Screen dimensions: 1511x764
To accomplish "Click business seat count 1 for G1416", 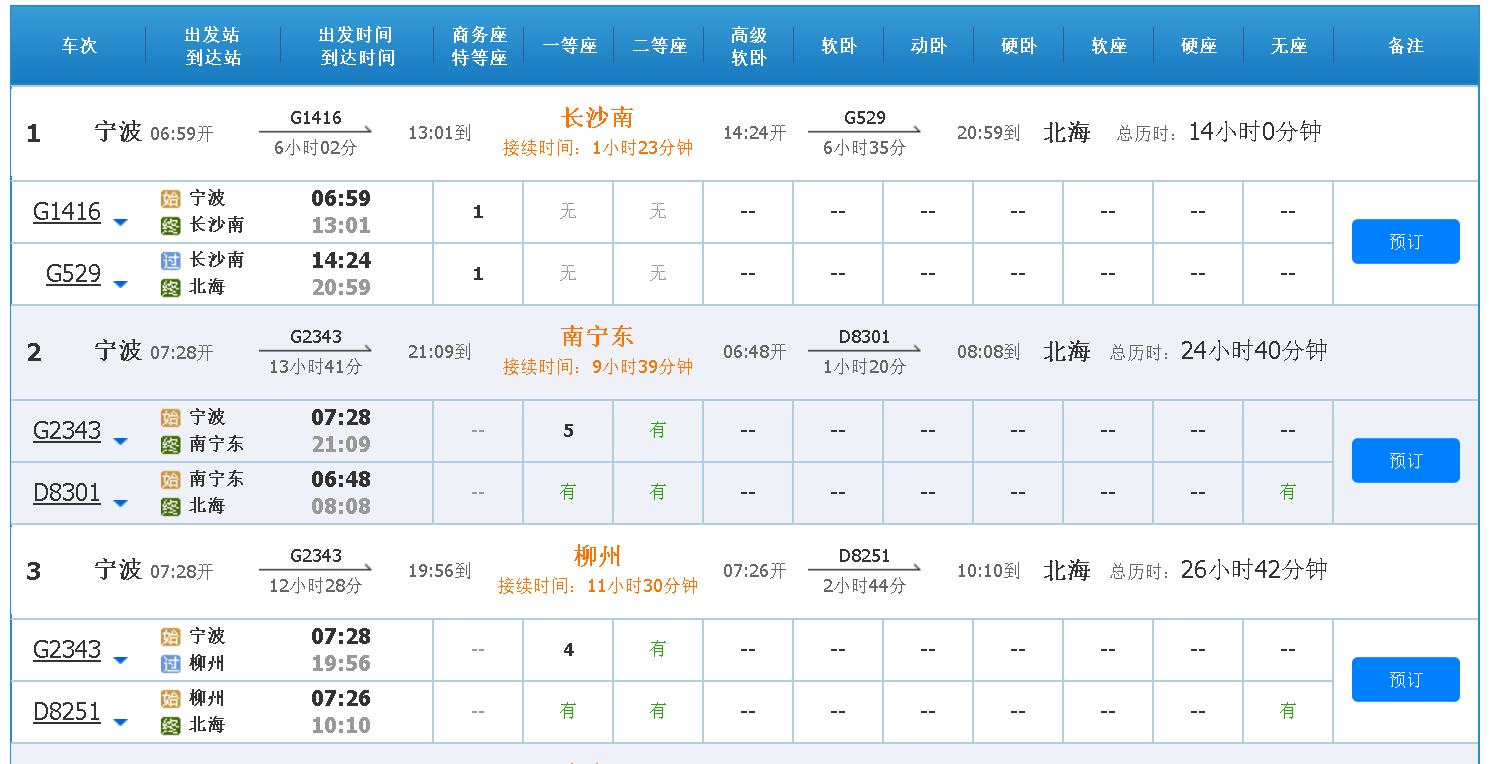I will (x=478, y=212).
